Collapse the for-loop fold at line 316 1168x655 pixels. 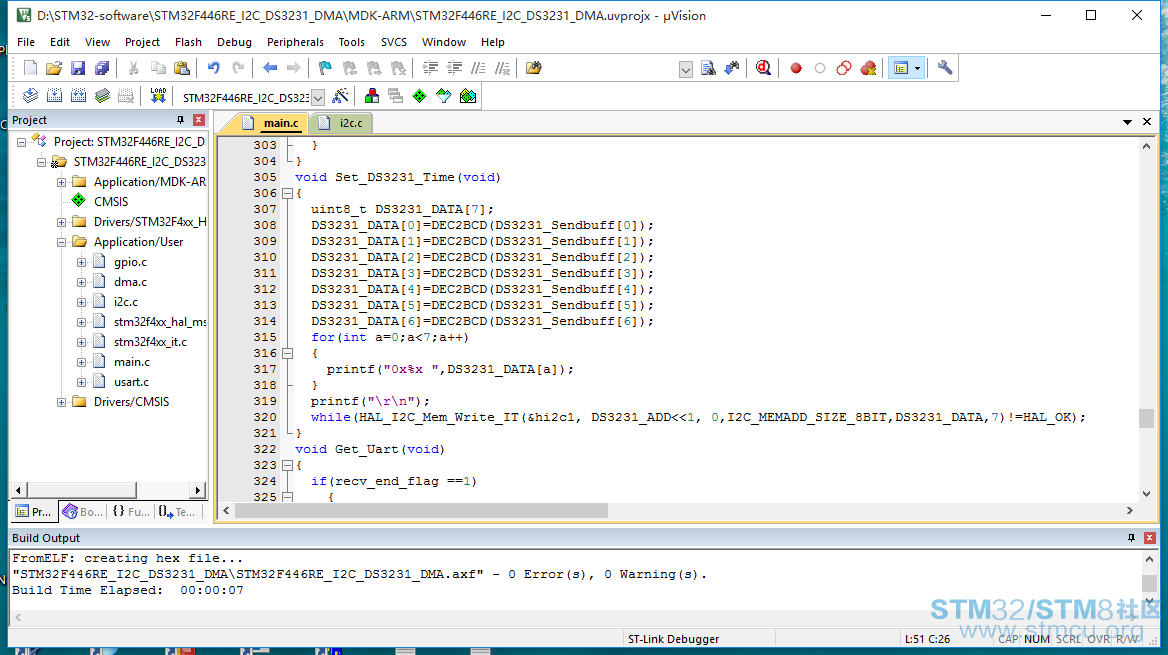point(288,353)
